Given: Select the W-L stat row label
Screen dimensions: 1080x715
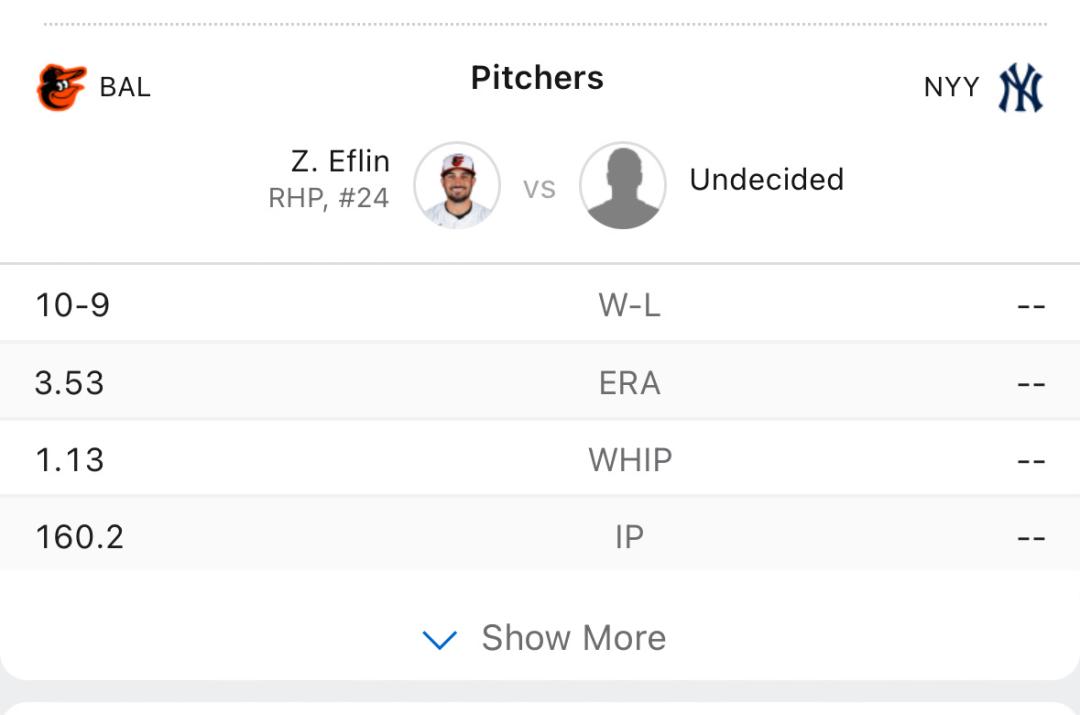Looking at the screenshot, I should (x=630, y=305).
